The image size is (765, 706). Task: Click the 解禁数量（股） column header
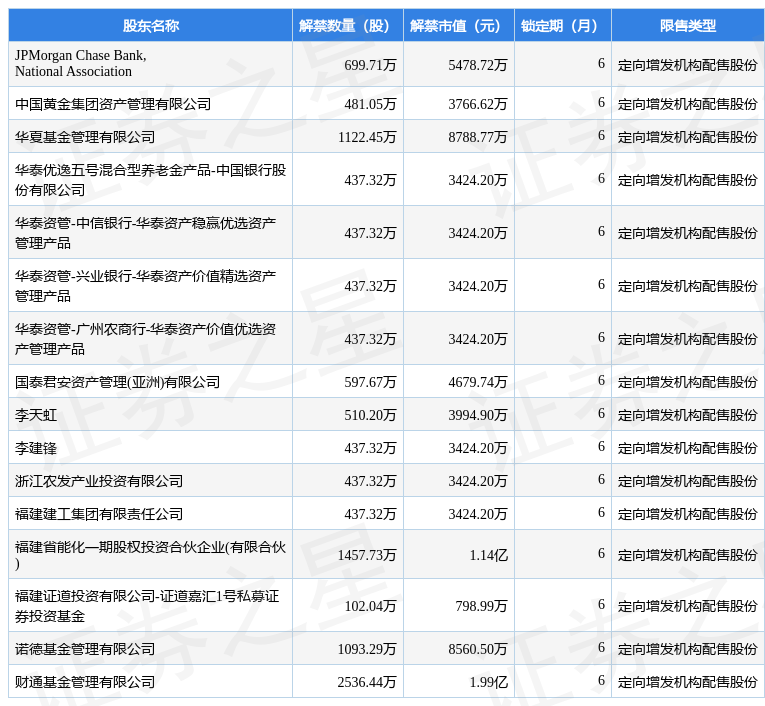[347, 26]
